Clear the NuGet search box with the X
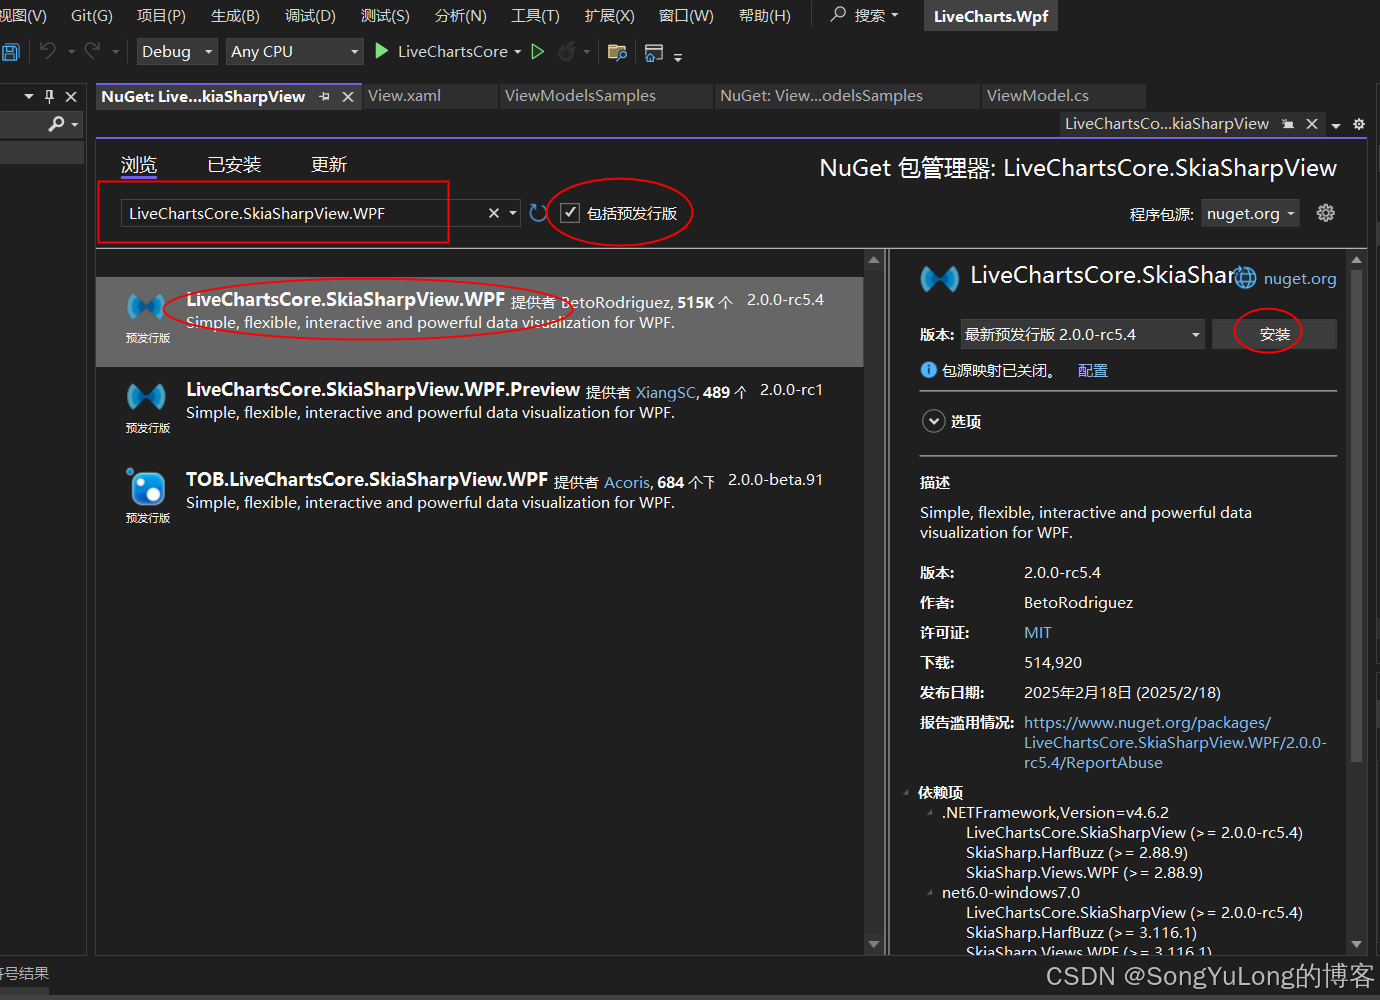The width and height of the screenshot is (1380, 1000). point(494,213)
